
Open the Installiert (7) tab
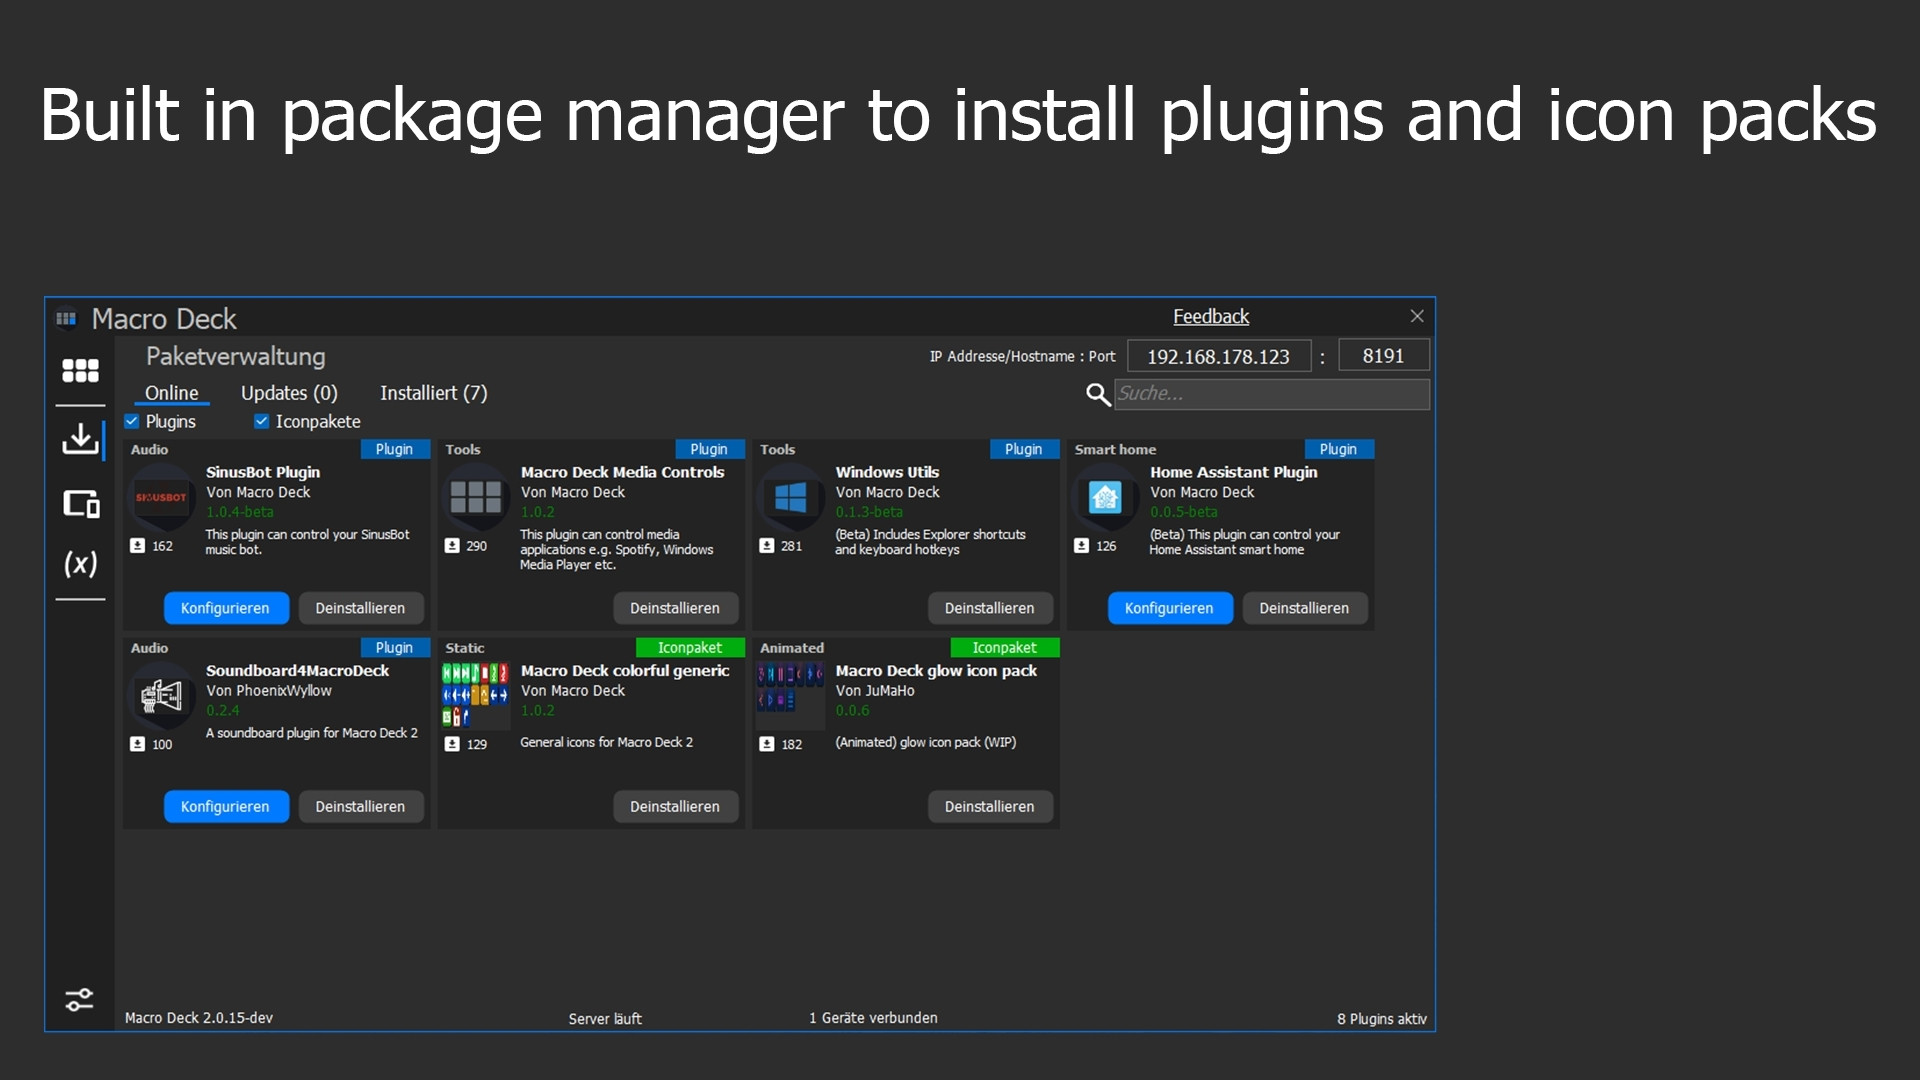click(x=433, y=393)
